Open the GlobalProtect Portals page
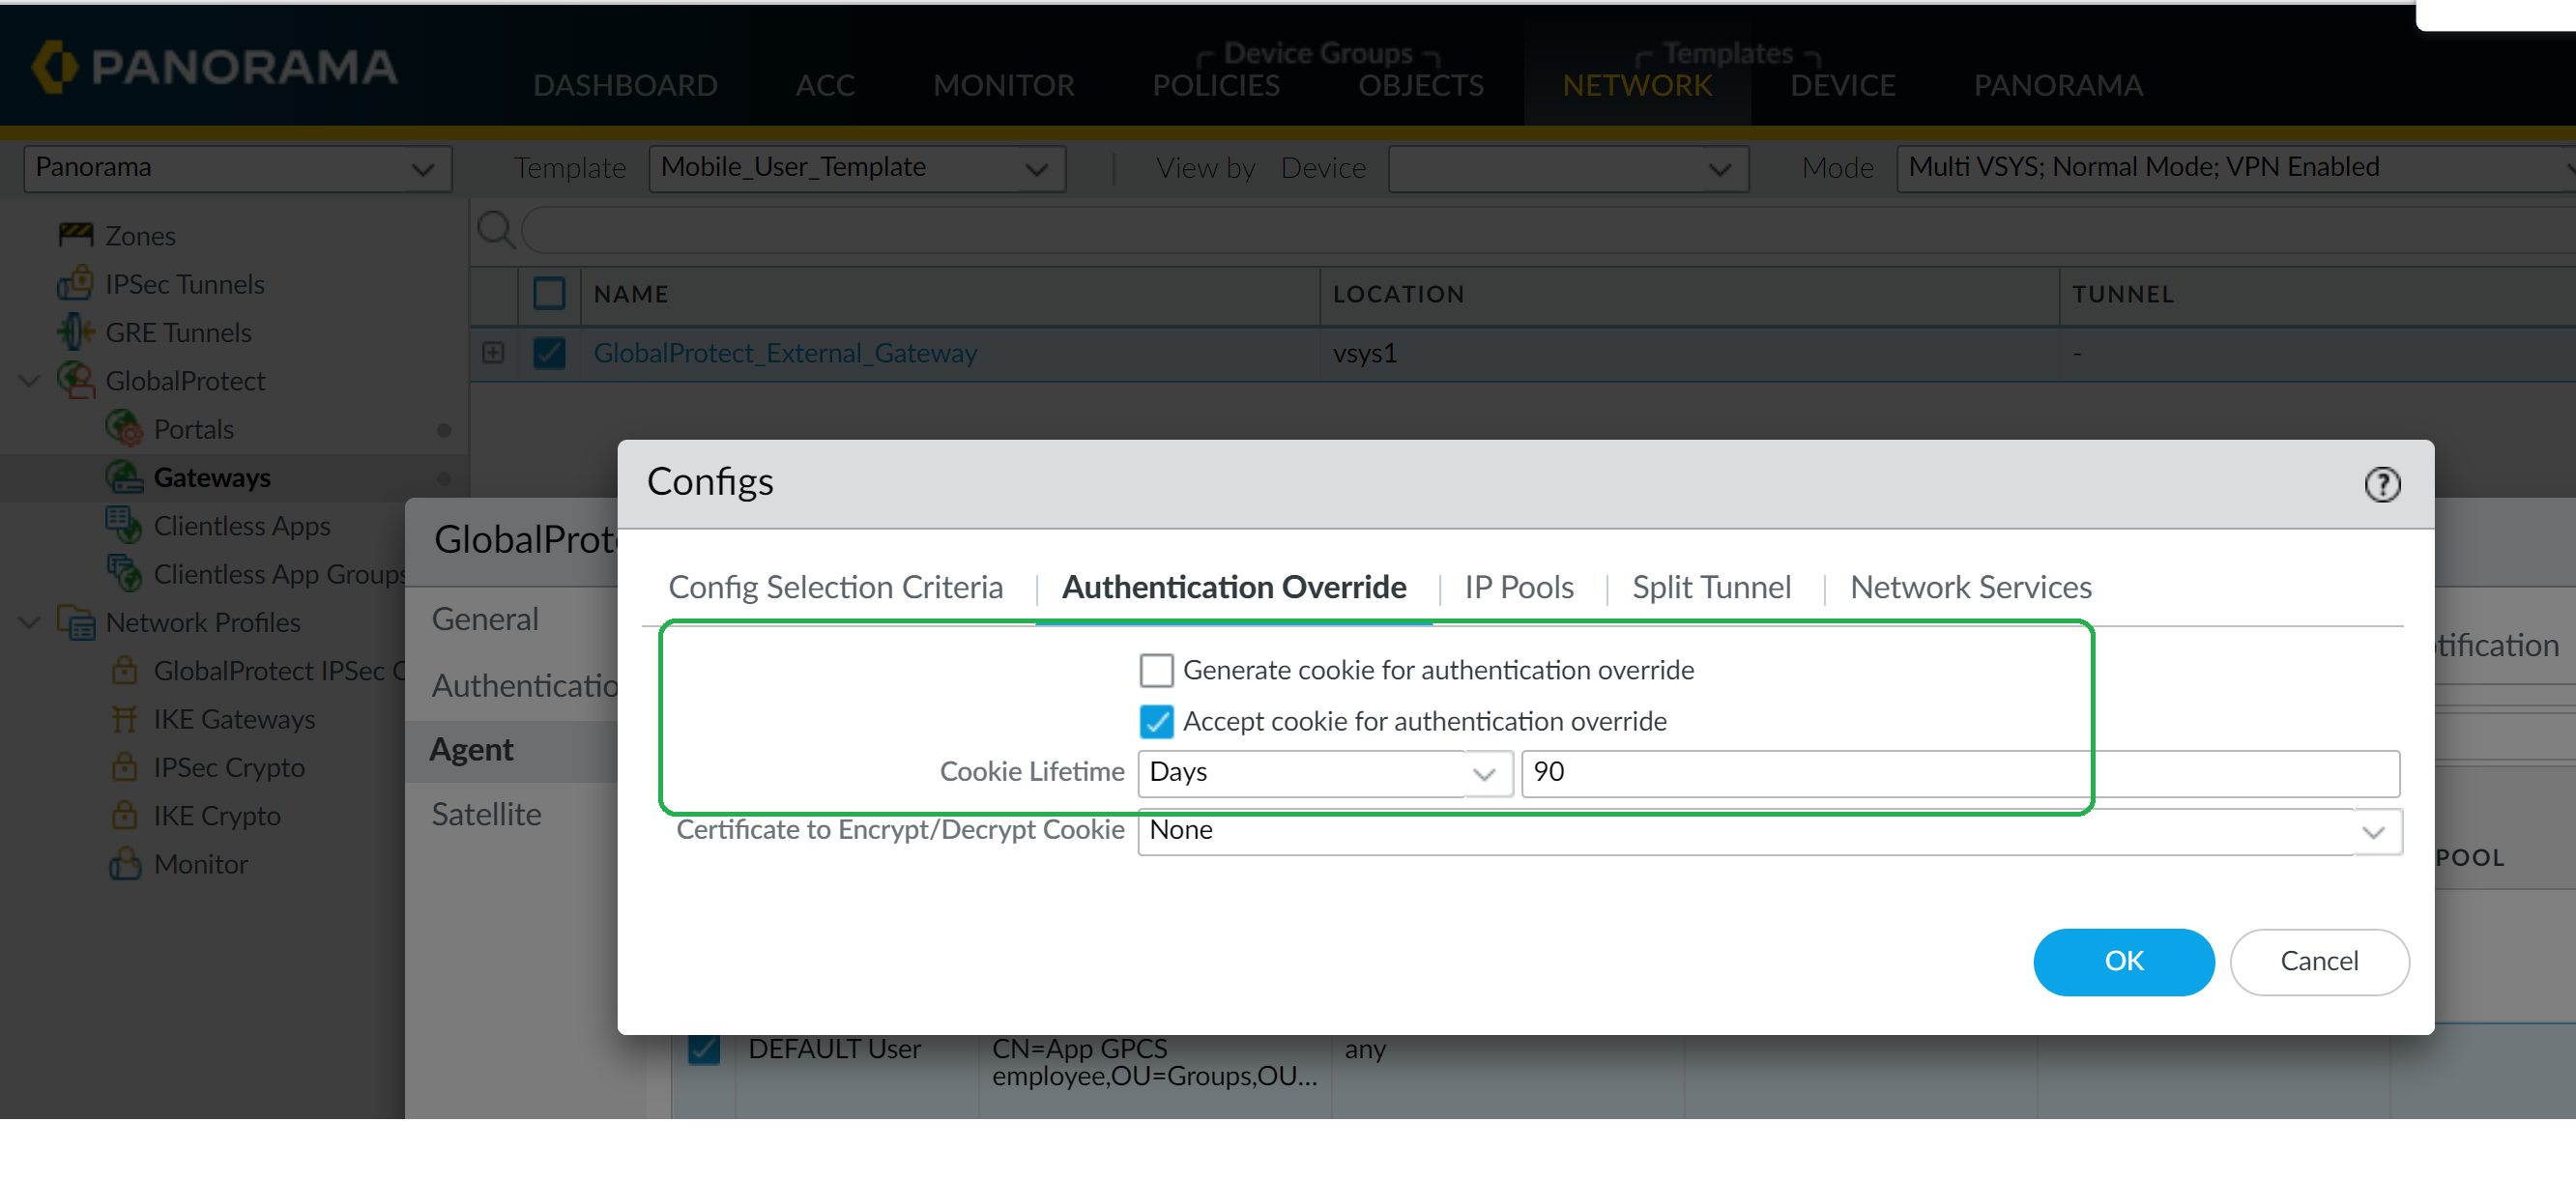Screen dimensions: 2576x1179 [x=194, y=428]
